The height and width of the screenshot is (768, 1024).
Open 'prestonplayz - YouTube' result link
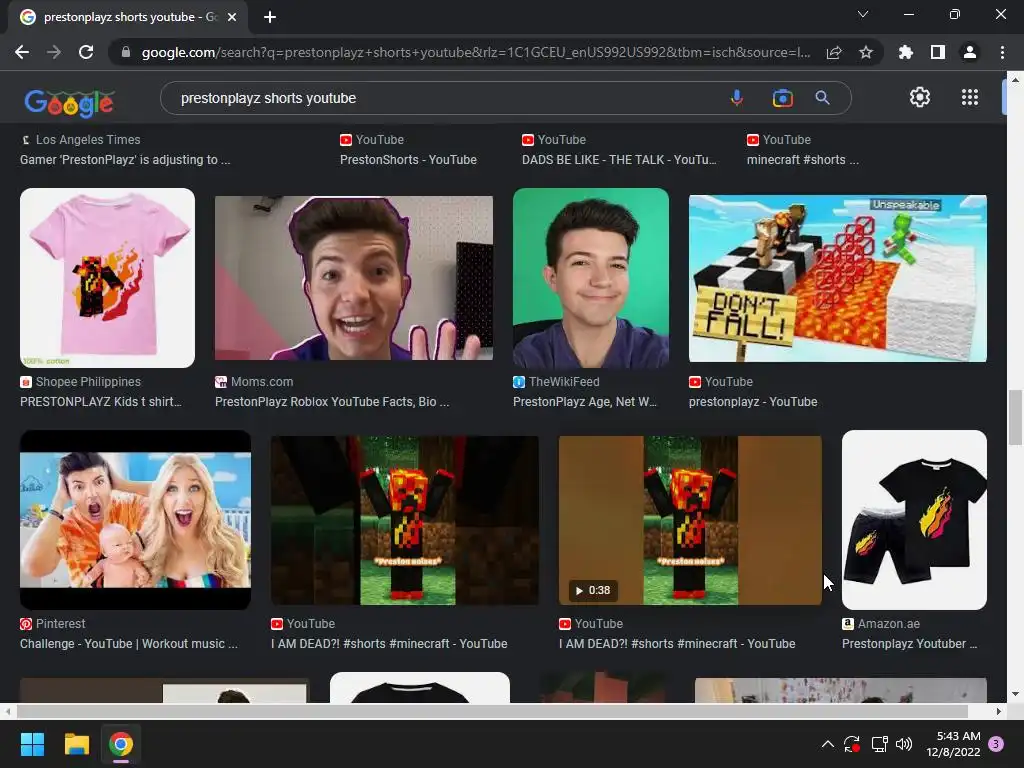tap(753, 402)
